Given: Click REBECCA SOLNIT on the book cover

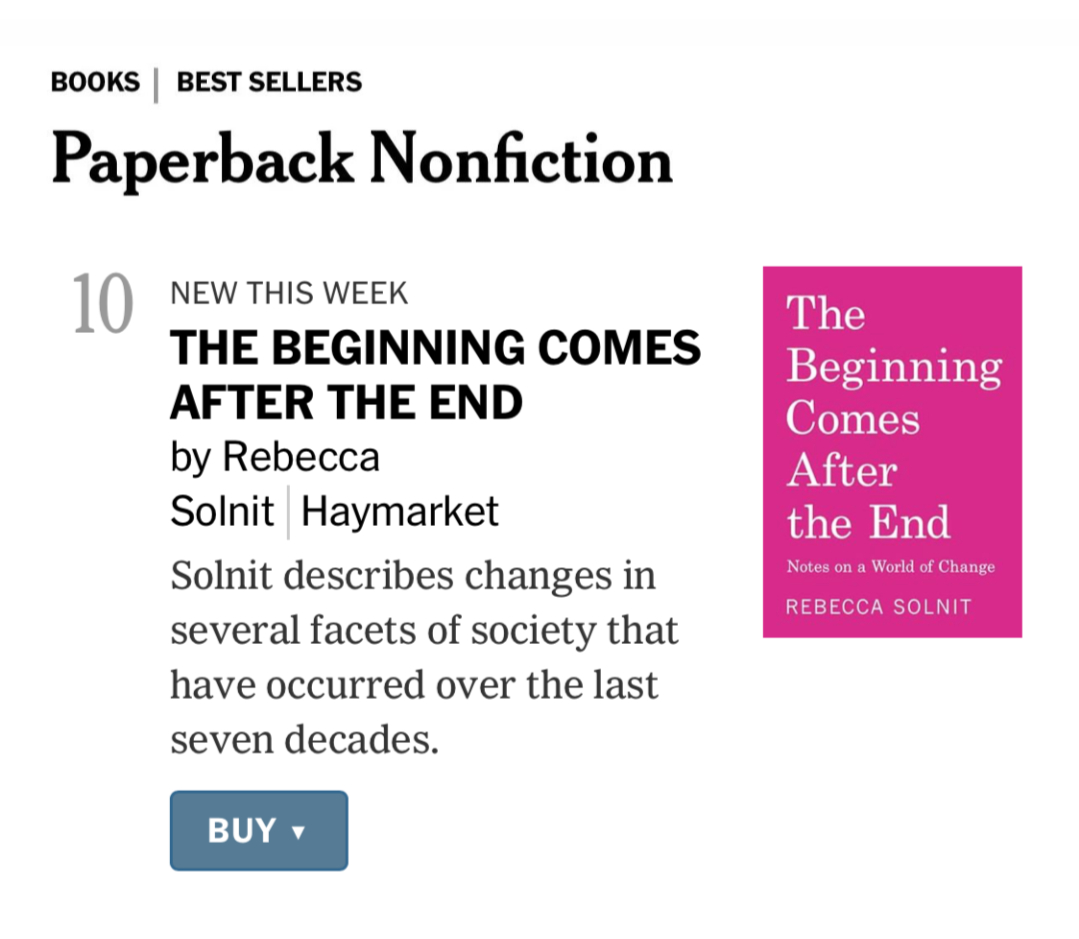Looking at the screenshot, I should (x=878, y=607).
